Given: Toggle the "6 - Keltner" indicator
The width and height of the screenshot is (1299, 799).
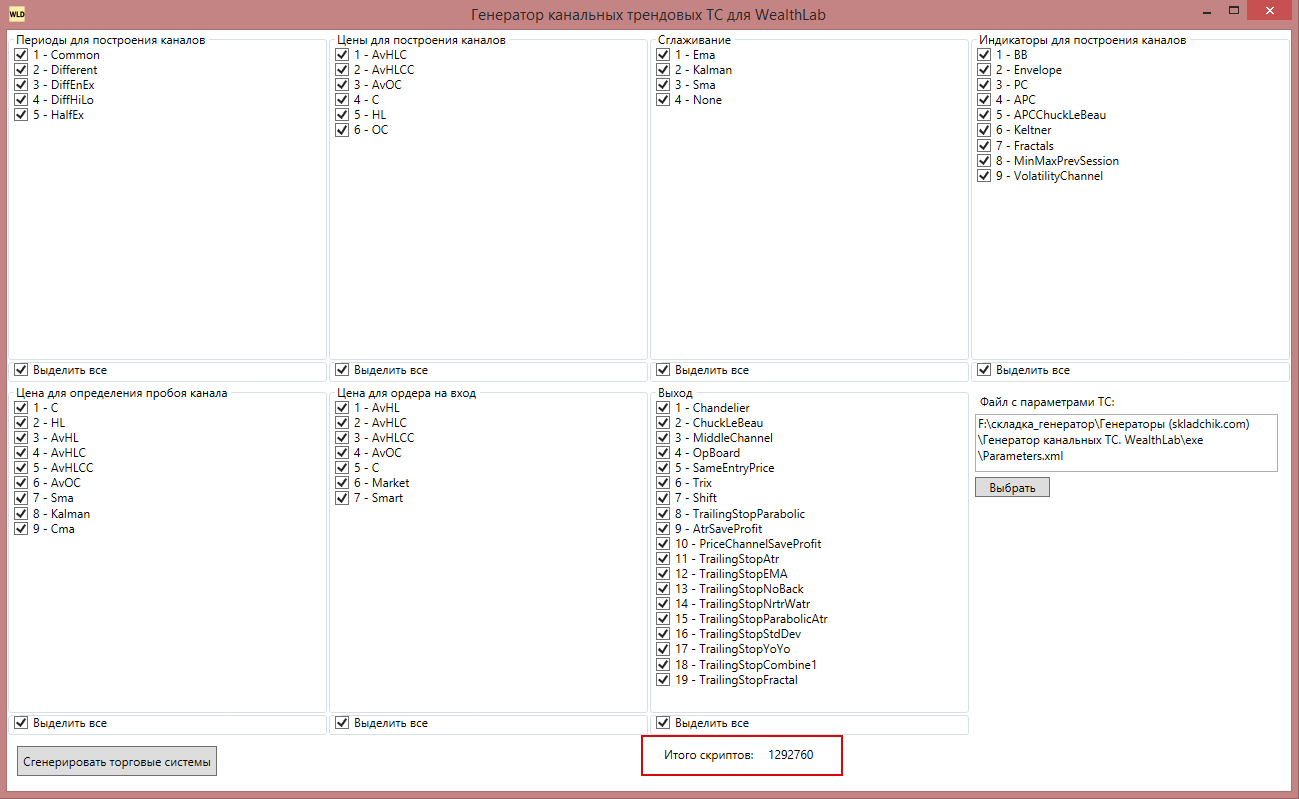Looking at the screenshot, I should 984,130.
